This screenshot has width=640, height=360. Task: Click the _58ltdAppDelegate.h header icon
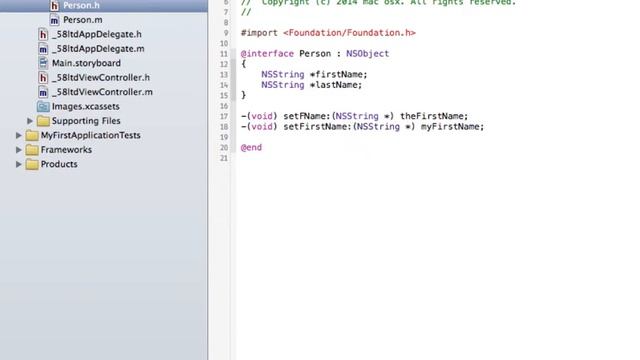click(43, 34)
